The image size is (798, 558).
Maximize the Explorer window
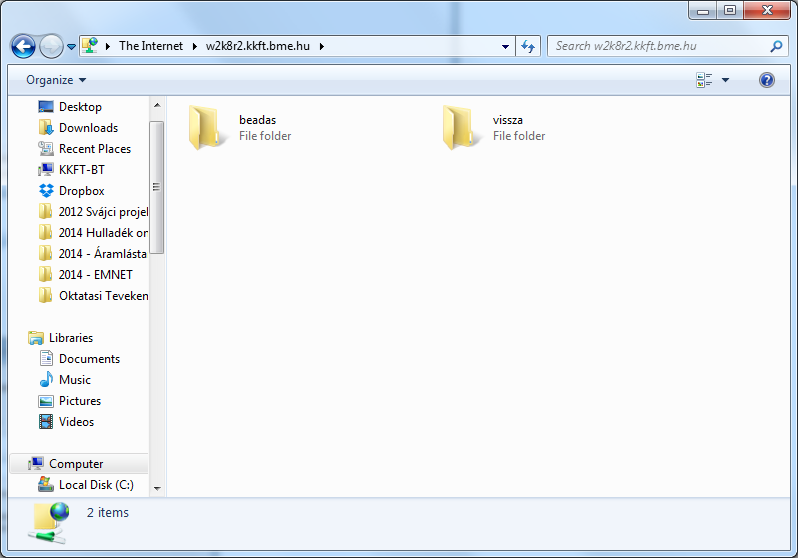(730, 10)
